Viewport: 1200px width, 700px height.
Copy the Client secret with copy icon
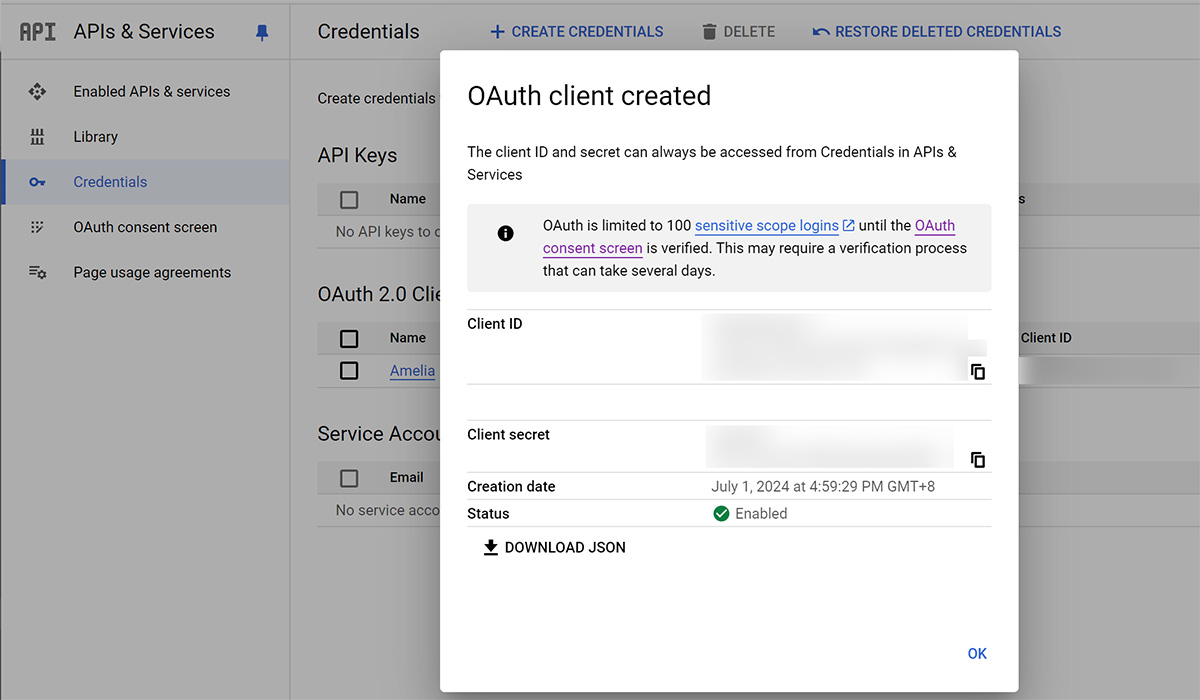977,460
